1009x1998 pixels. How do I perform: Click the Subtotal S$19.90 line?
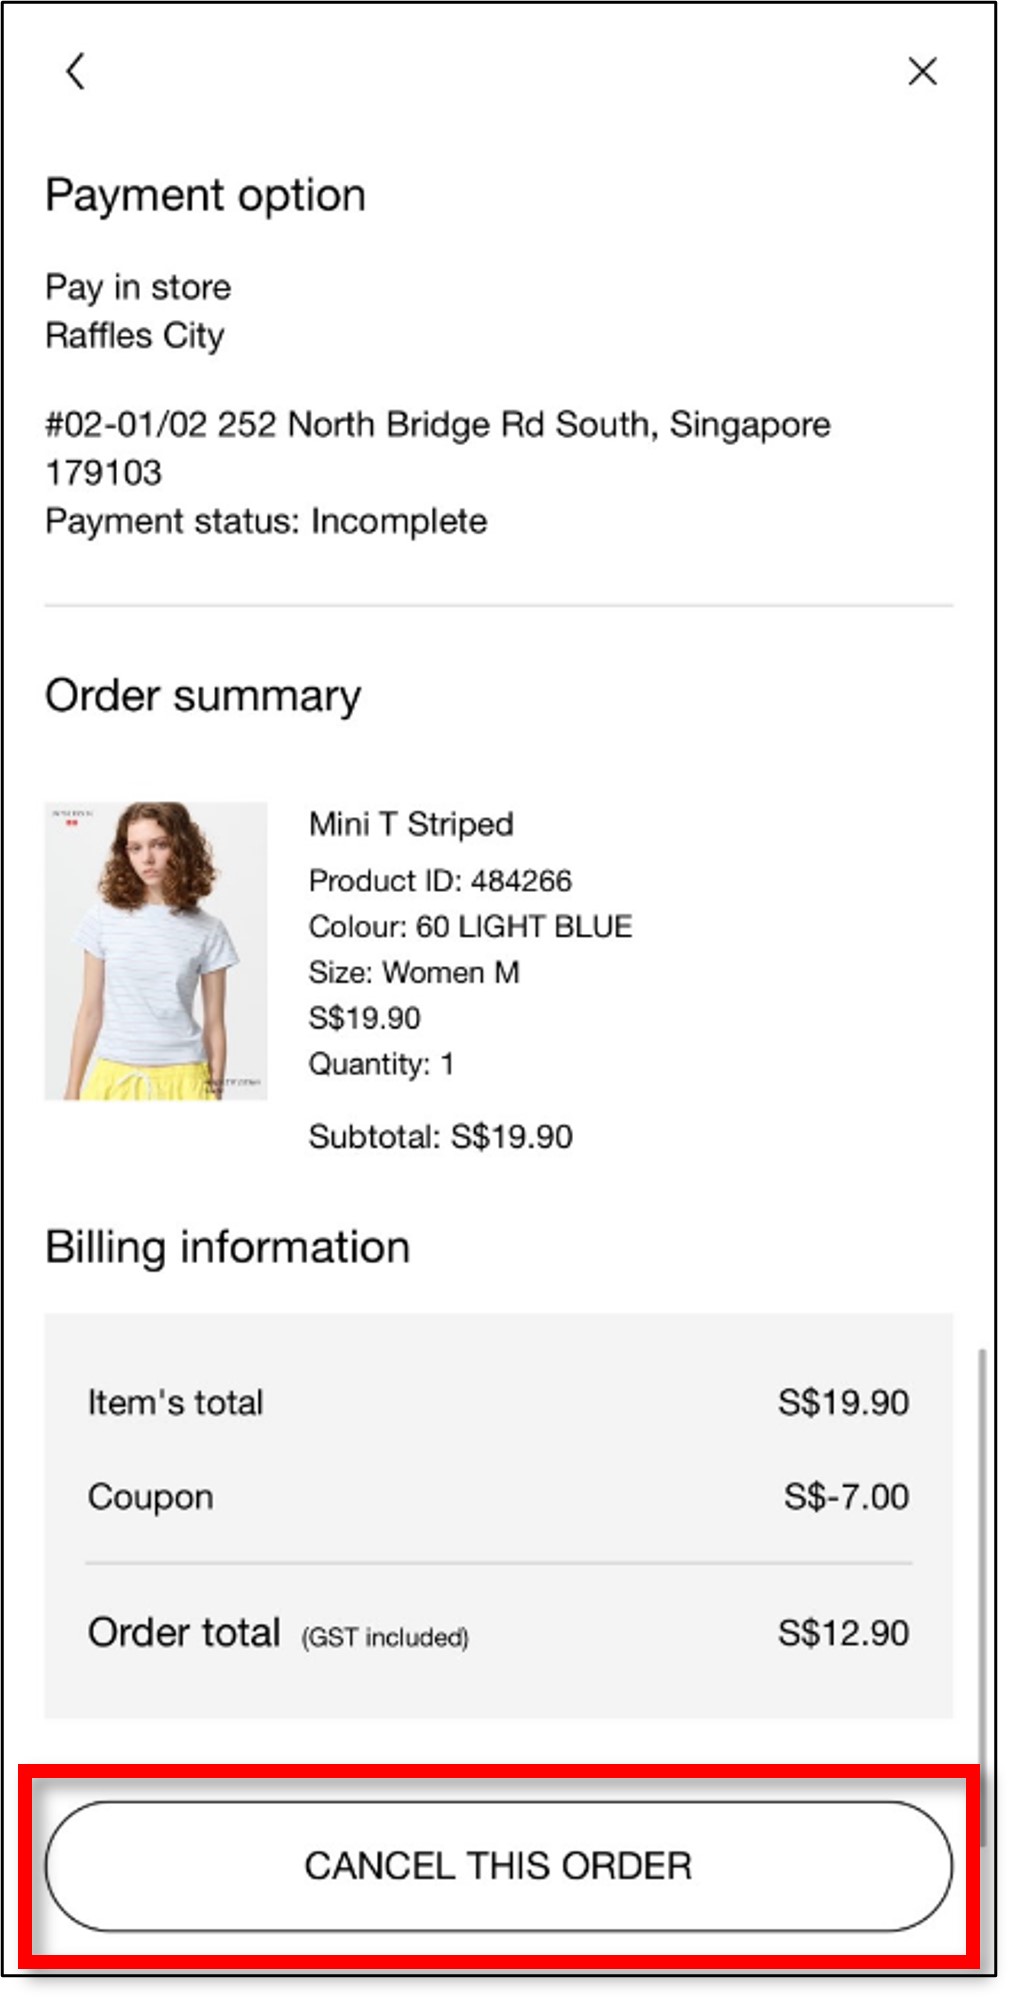point(440,1137)
